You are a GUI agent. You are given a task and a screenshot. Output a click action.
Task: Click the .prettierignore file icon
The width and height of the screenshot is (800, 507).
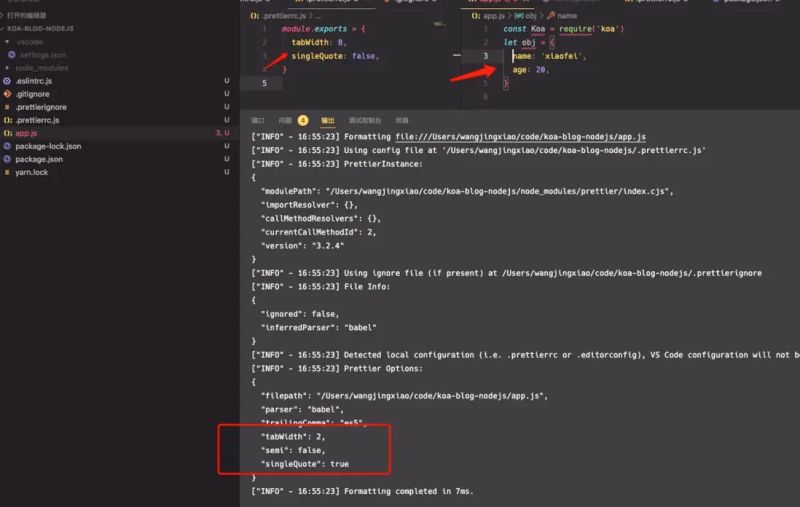[x=7, y=107]
